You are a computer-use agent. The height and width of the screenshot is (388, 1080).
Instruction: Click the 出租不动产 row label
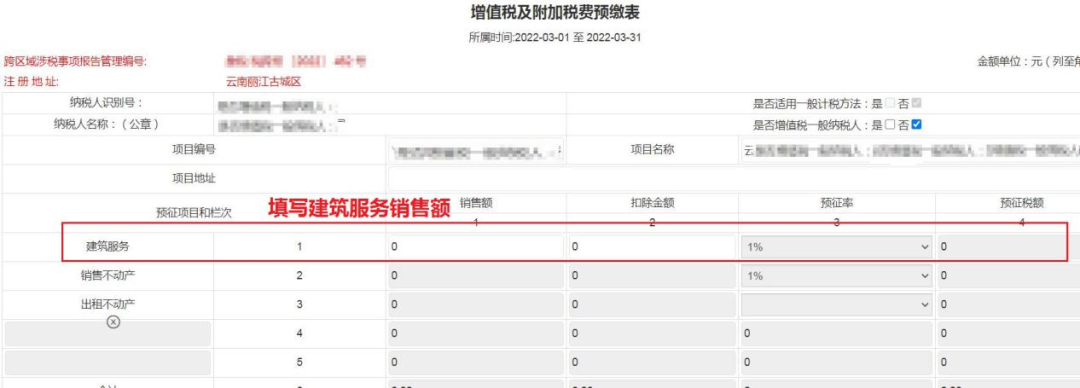(x=107, y=304)
